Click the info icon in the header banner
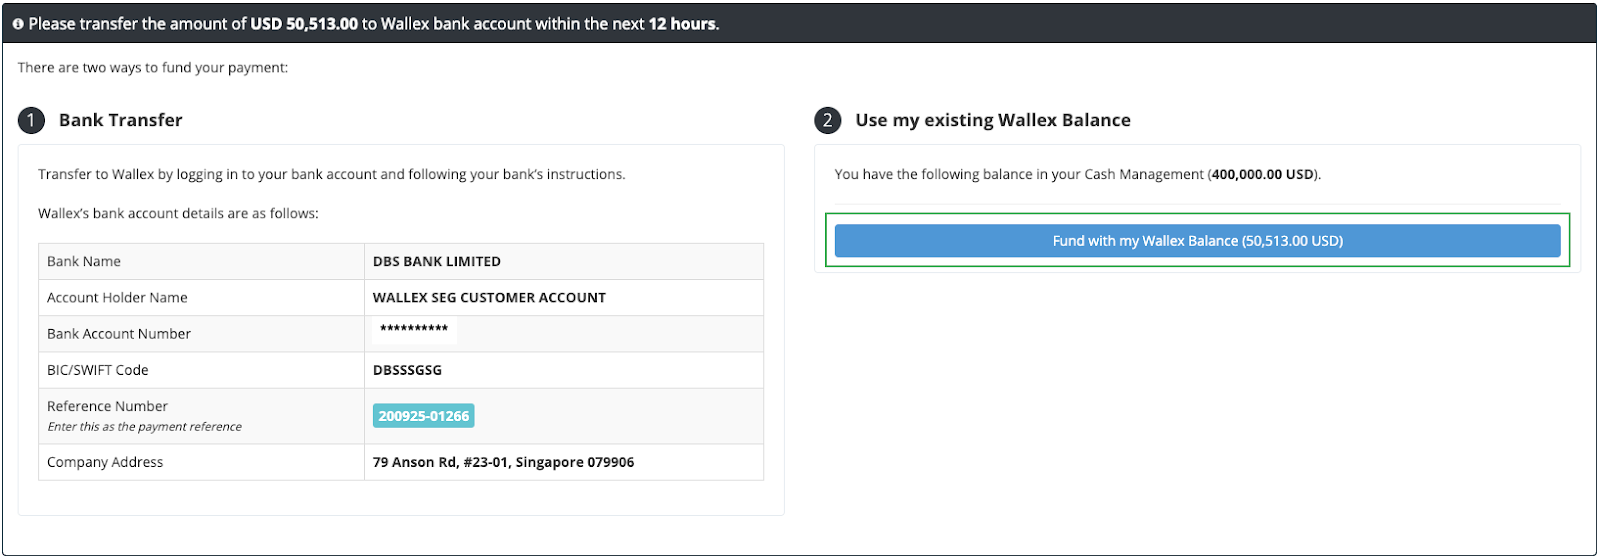The height and width of the screenshot is (559, 1600). pyautogui.click(x=18, y=24)
